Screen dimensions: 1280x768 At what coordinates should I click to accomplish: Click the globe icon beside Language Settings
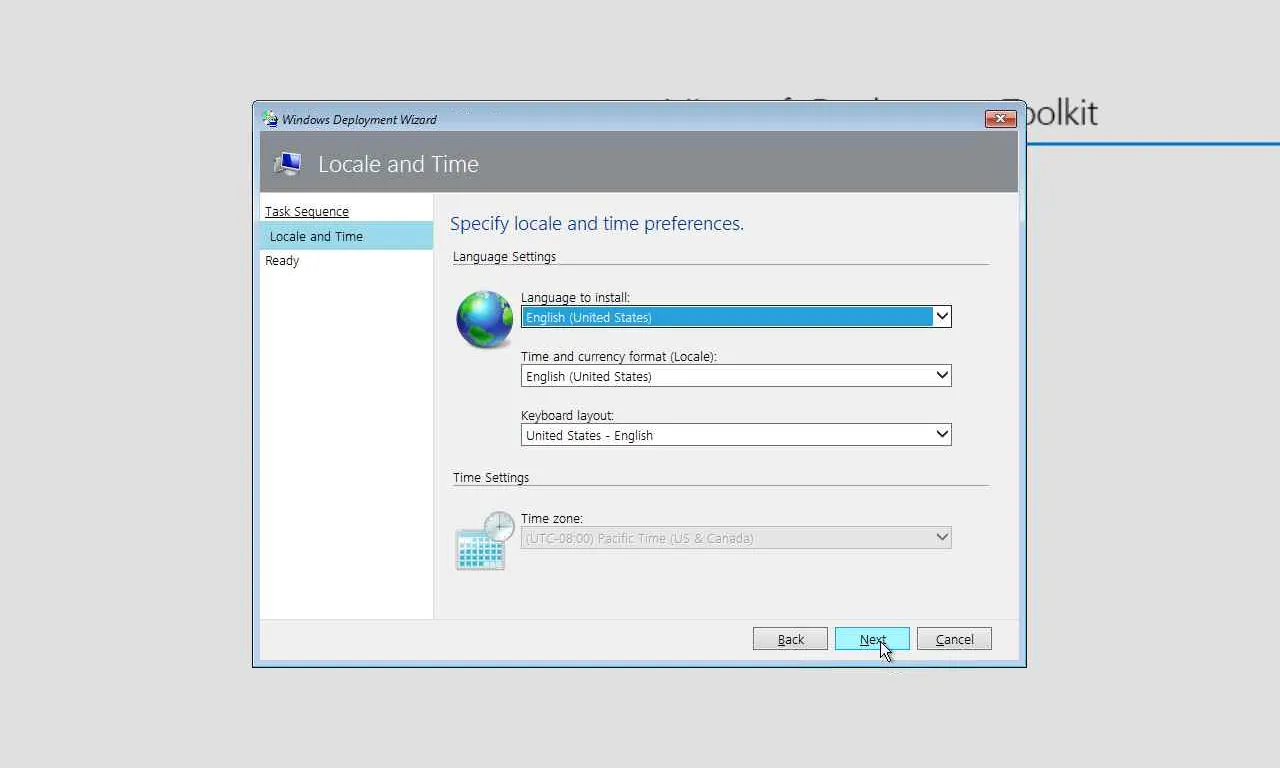(x=485, y=319)
